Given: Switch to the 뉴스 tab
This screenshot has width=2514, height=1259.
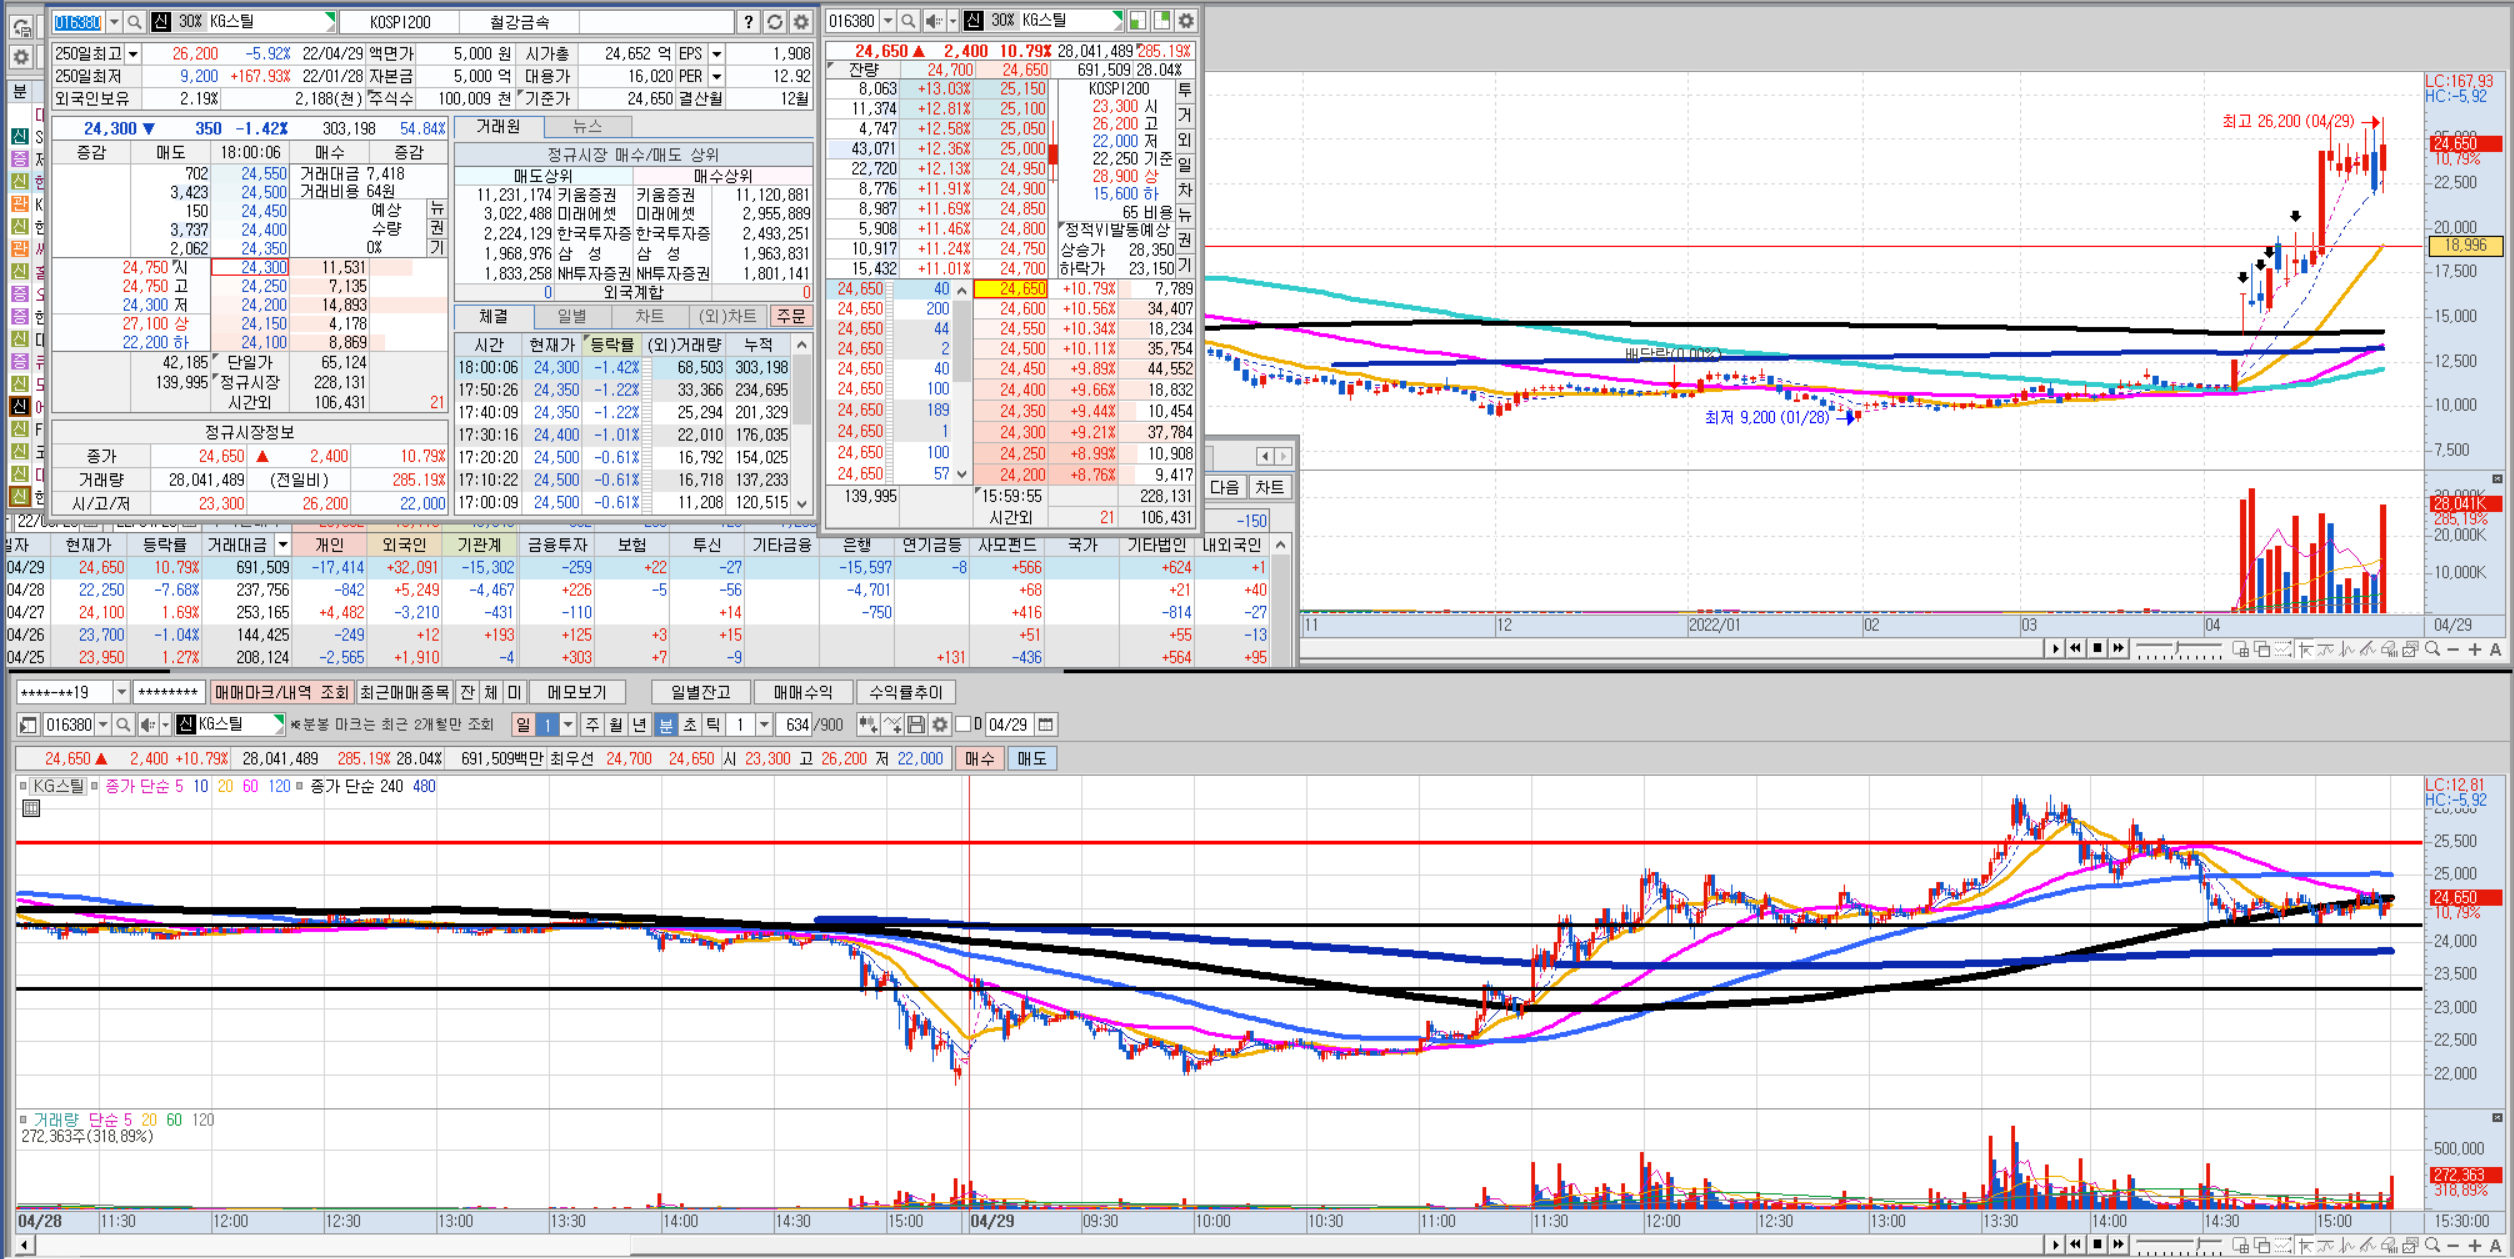Looking at the screenshot, I should click(587, 126).
